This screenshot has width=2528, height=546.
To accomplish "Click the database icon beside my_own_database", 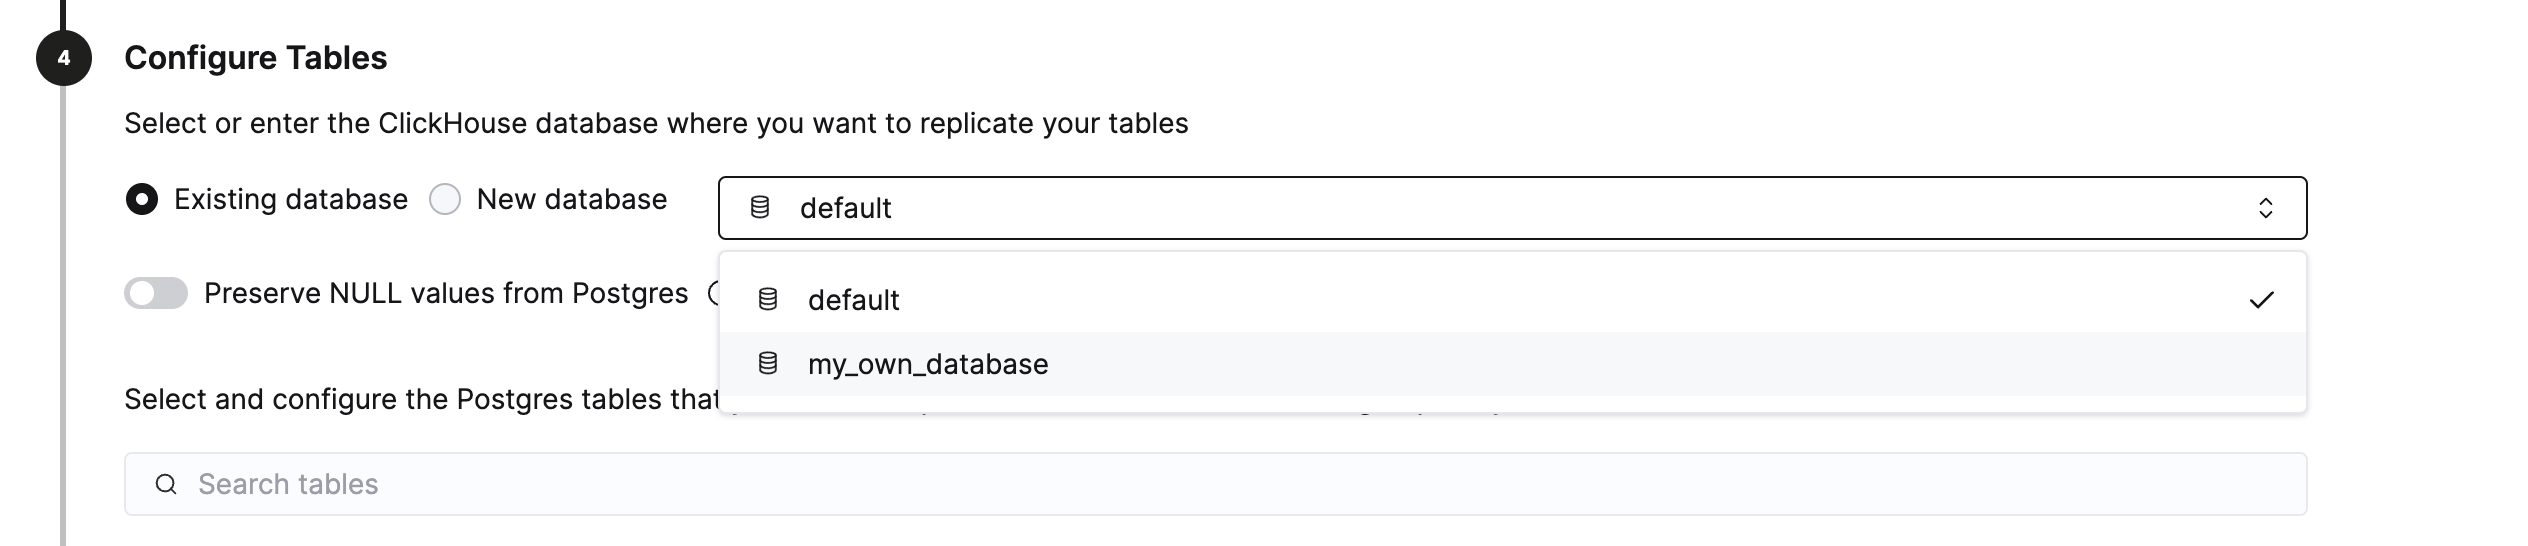I will tap(768, 364).
